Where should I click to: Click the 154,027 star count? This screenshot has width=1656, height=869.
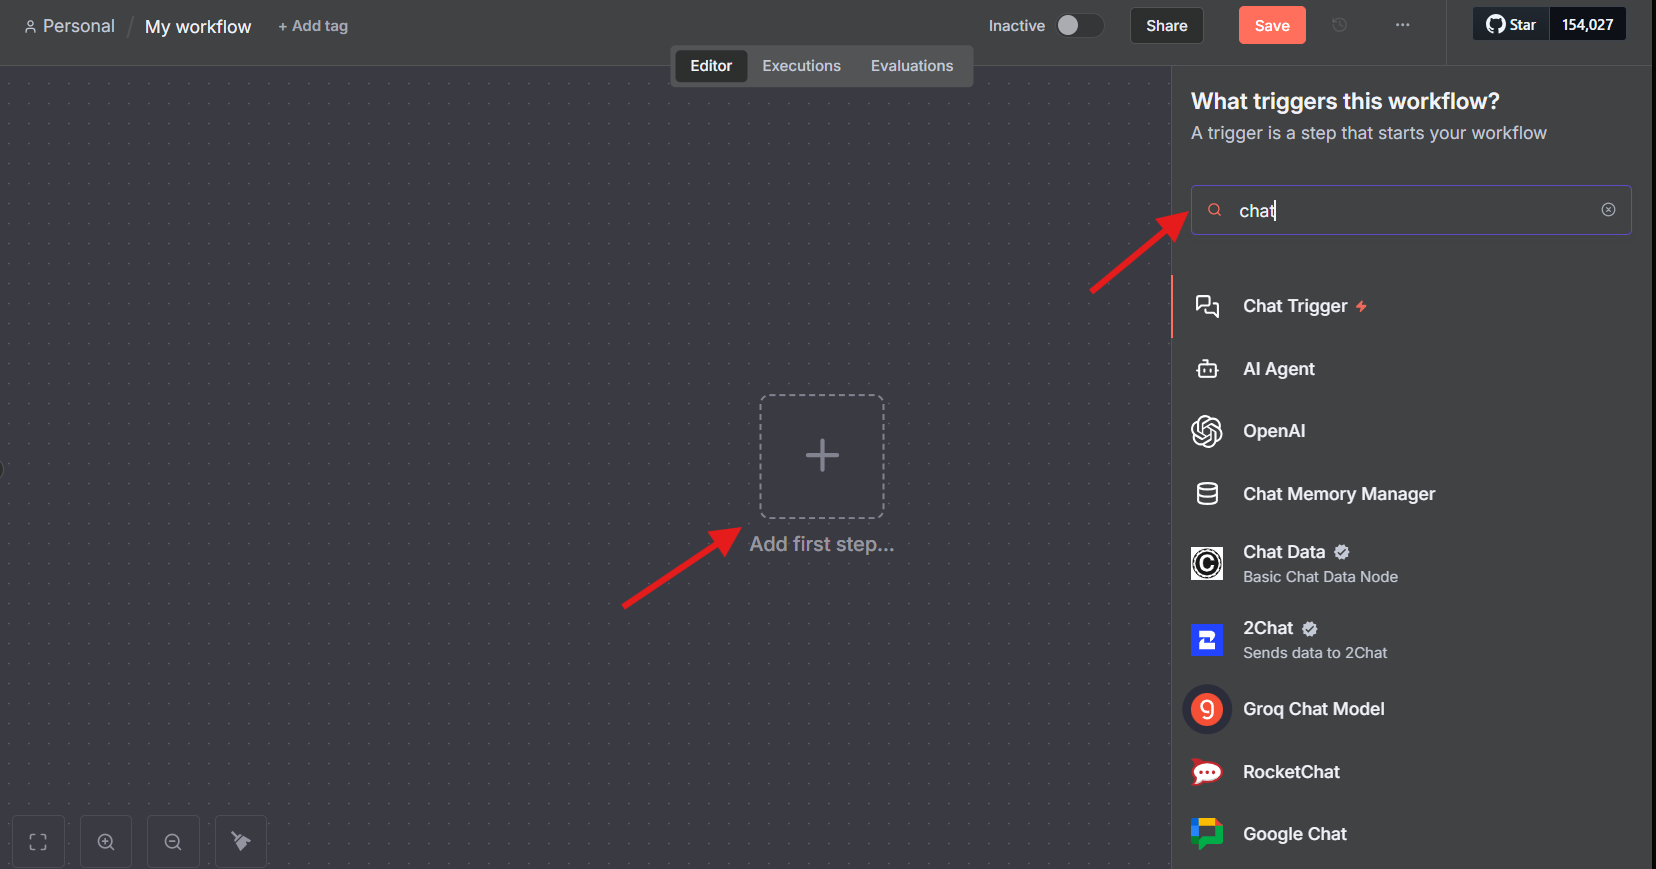[1588, 24]
